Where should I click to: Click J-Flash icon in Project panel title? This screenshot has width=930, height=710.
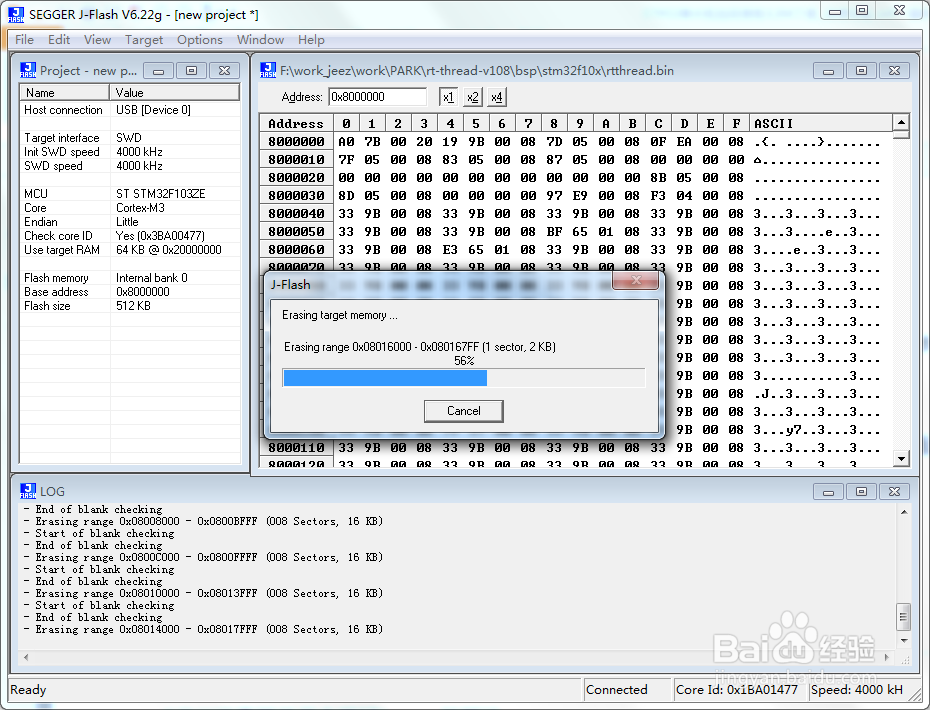[x=28, y=71]
